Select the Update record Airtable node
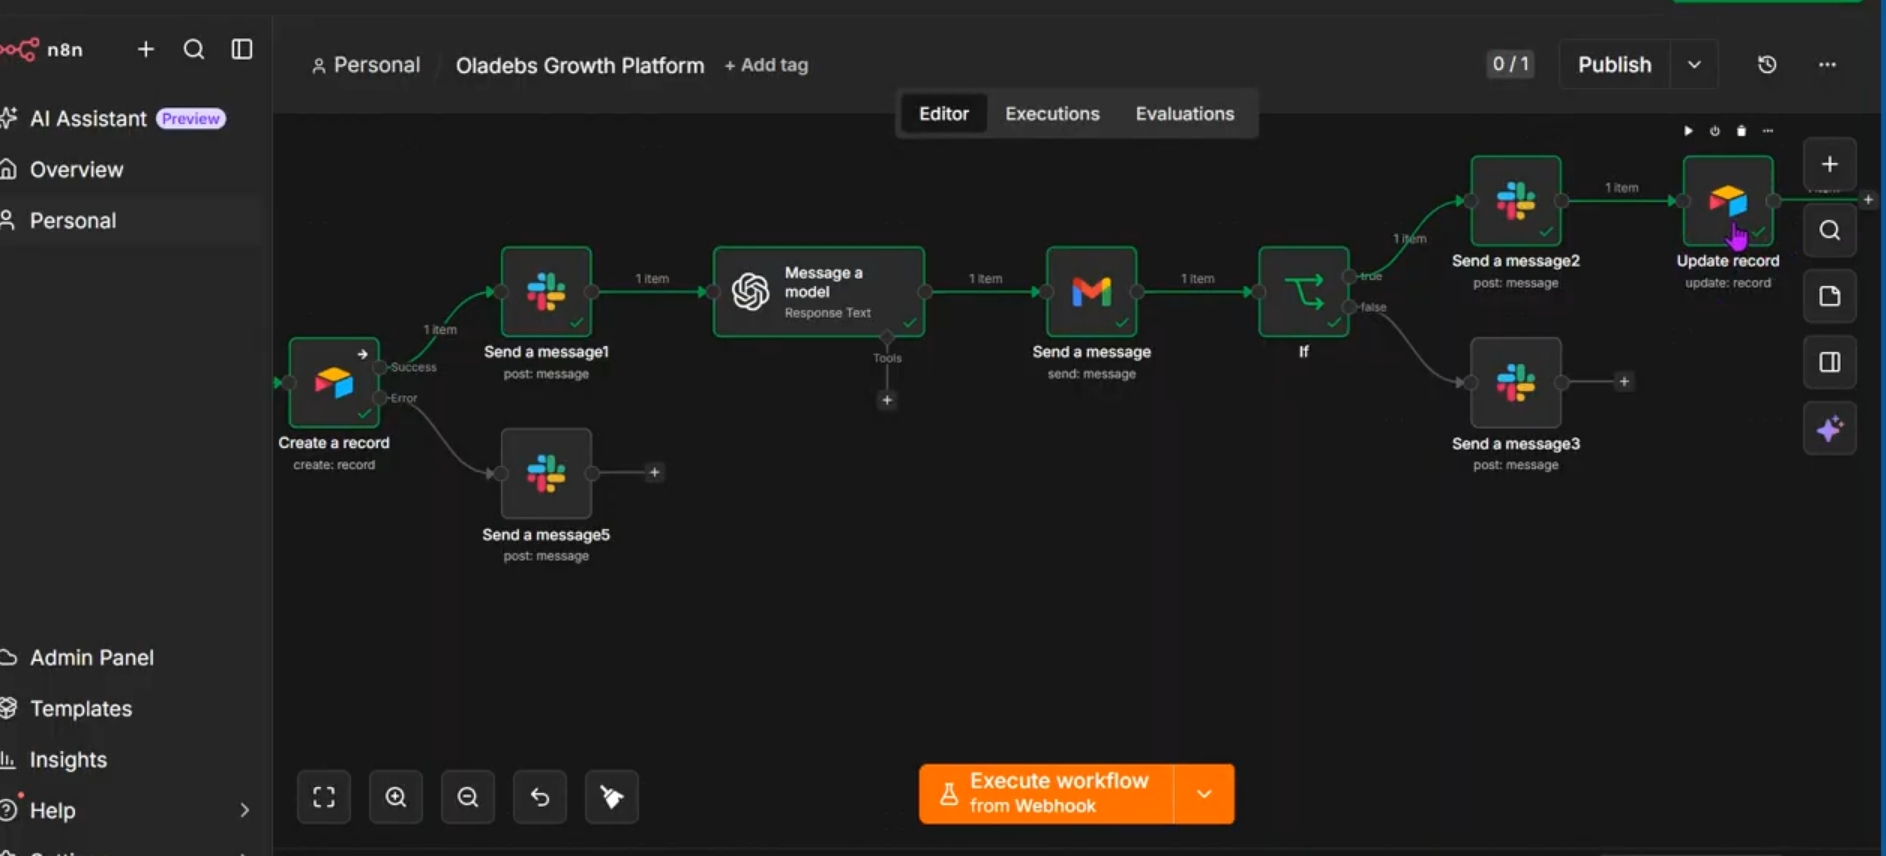The image size is (1886, 856). (x=1728, y=200)
